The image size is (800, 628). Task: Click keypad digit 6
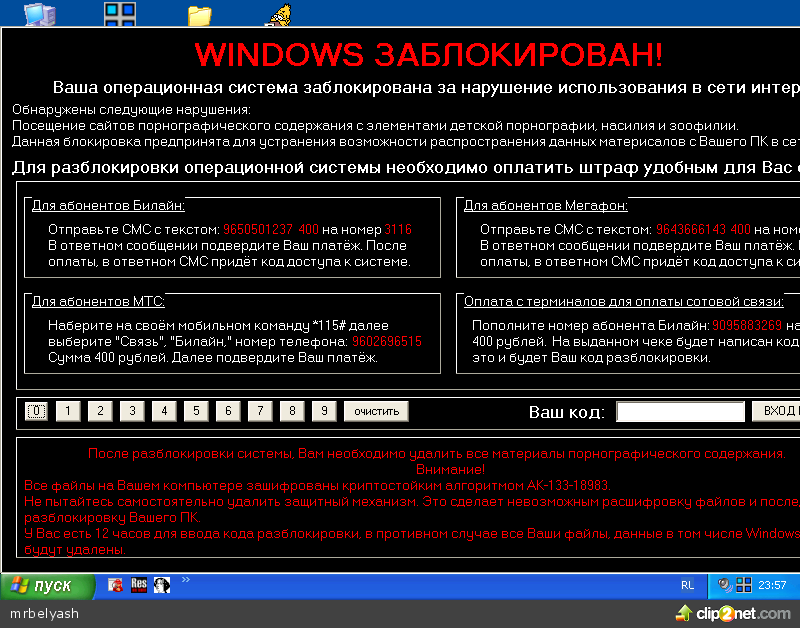coord(228,411)
